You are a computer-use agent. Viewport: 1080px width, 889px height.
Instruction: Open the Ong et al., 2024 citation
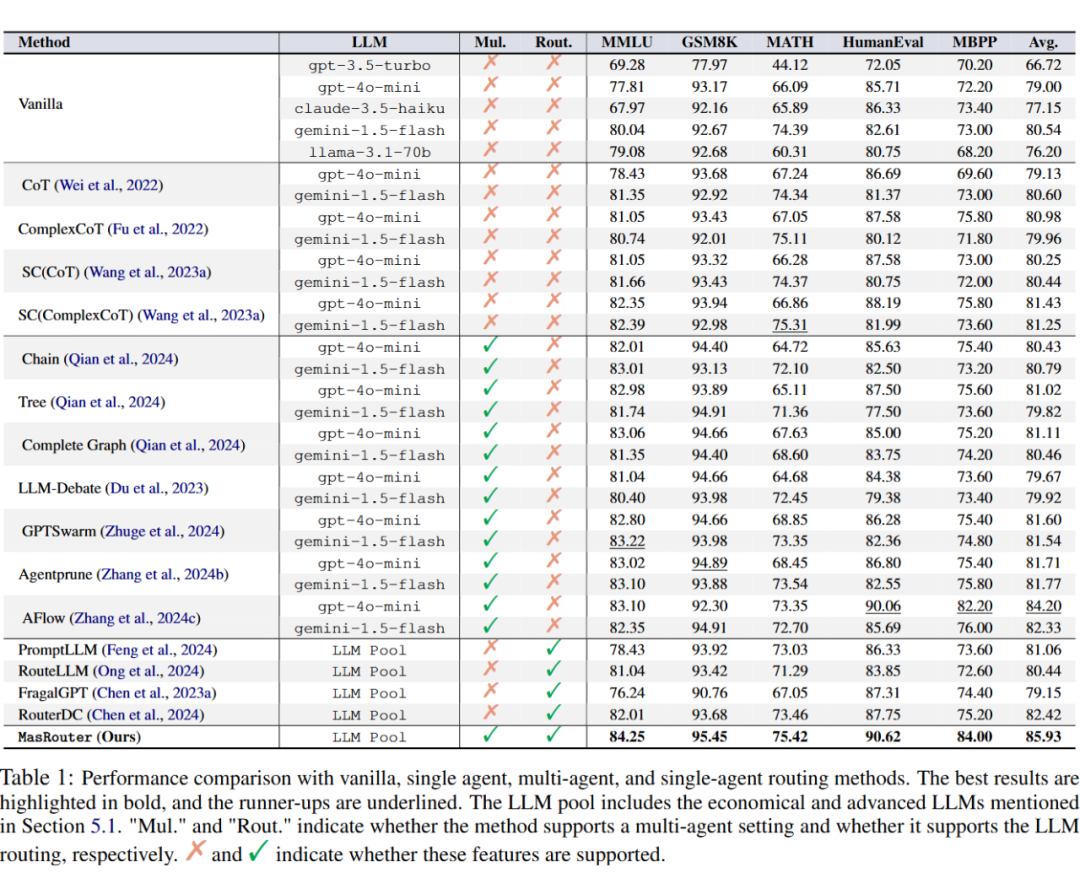[x=147, y=671]
